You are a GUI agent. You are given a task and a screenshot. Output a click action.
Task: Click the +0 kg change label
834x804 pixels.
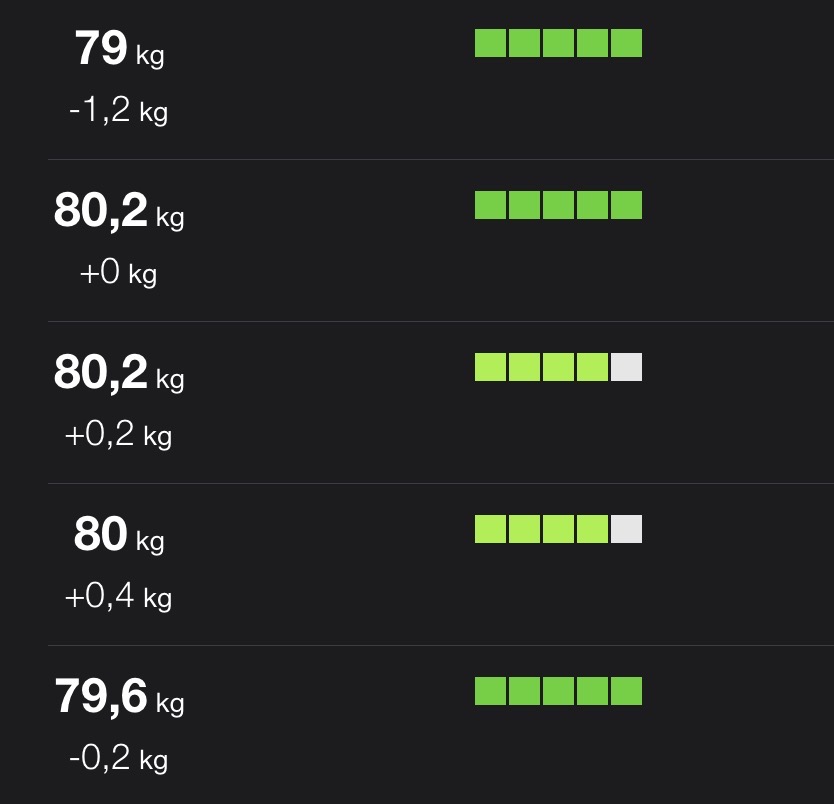118,273
